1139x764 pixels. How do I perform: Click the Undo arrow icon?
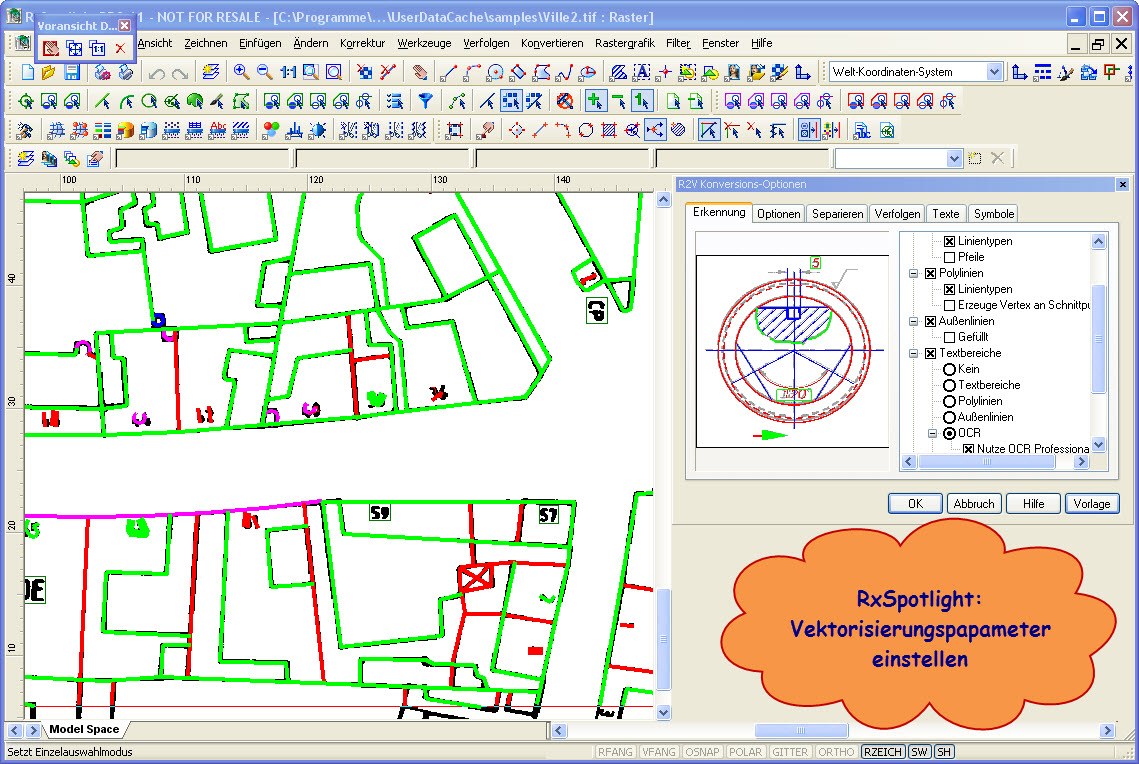(156, 72)
